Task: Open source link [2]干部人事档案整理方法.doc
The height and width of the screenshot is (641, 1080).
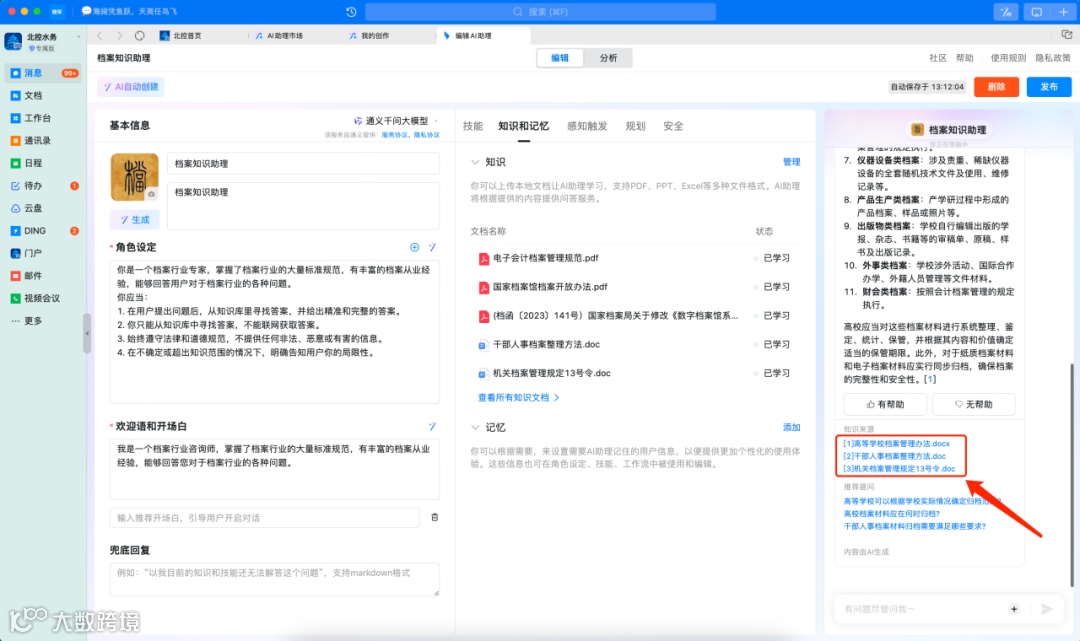Action: tap(895, 456)
